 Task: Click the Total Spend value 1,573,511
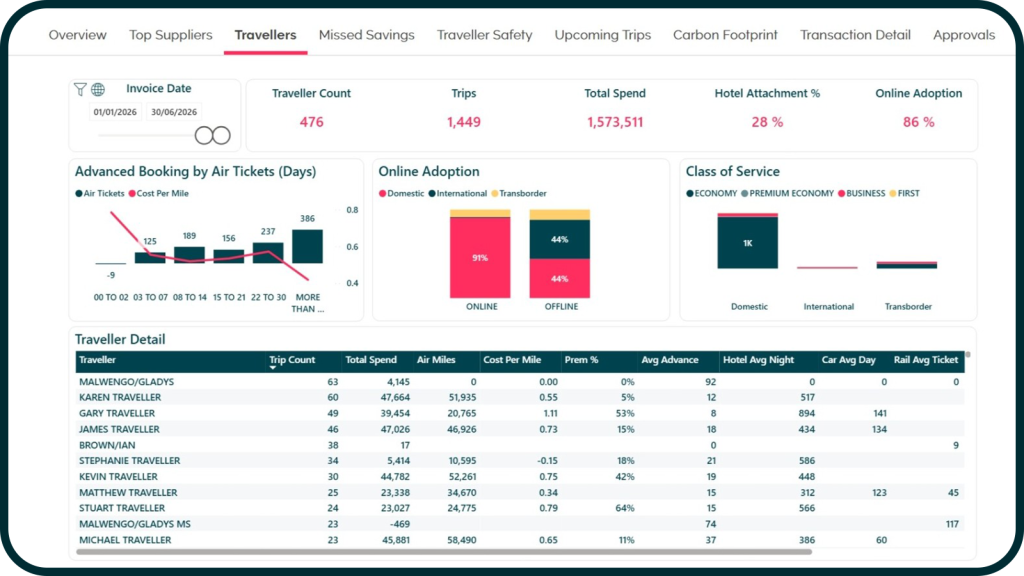pos(615,122)
